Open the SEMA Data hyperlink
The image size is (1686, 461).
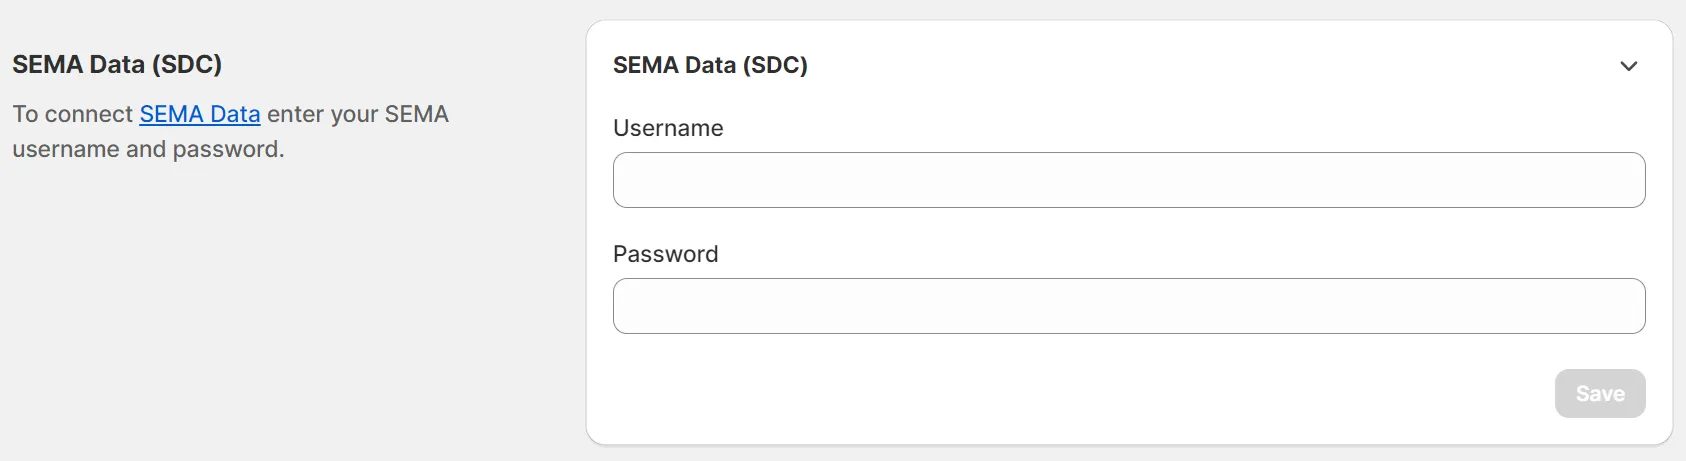coord(200,114)
